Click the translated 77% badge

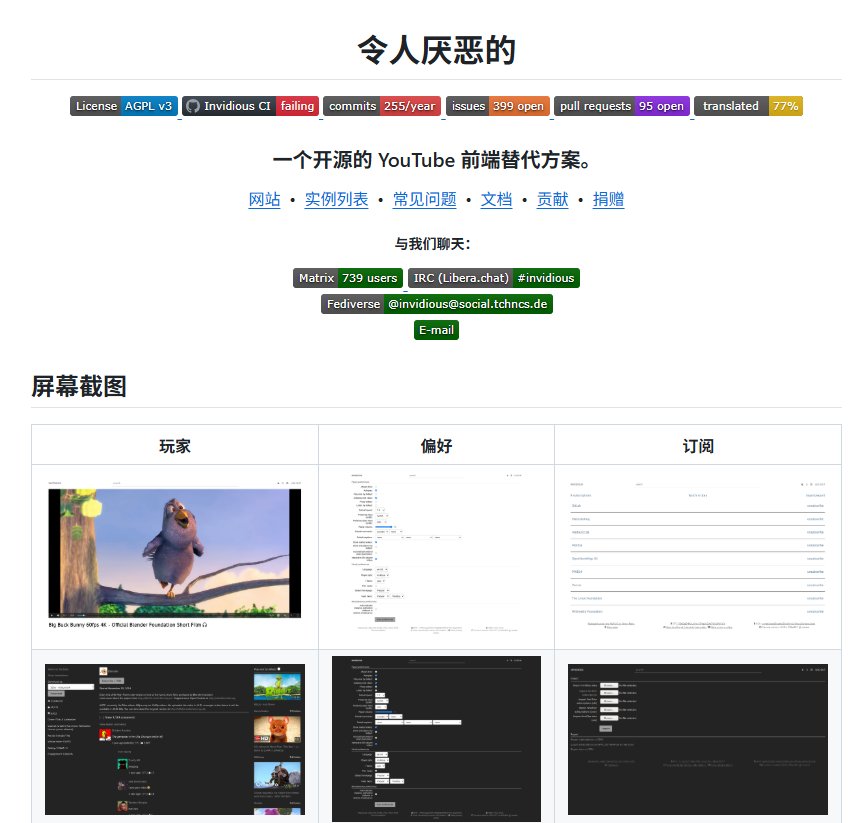pos(749,106)
